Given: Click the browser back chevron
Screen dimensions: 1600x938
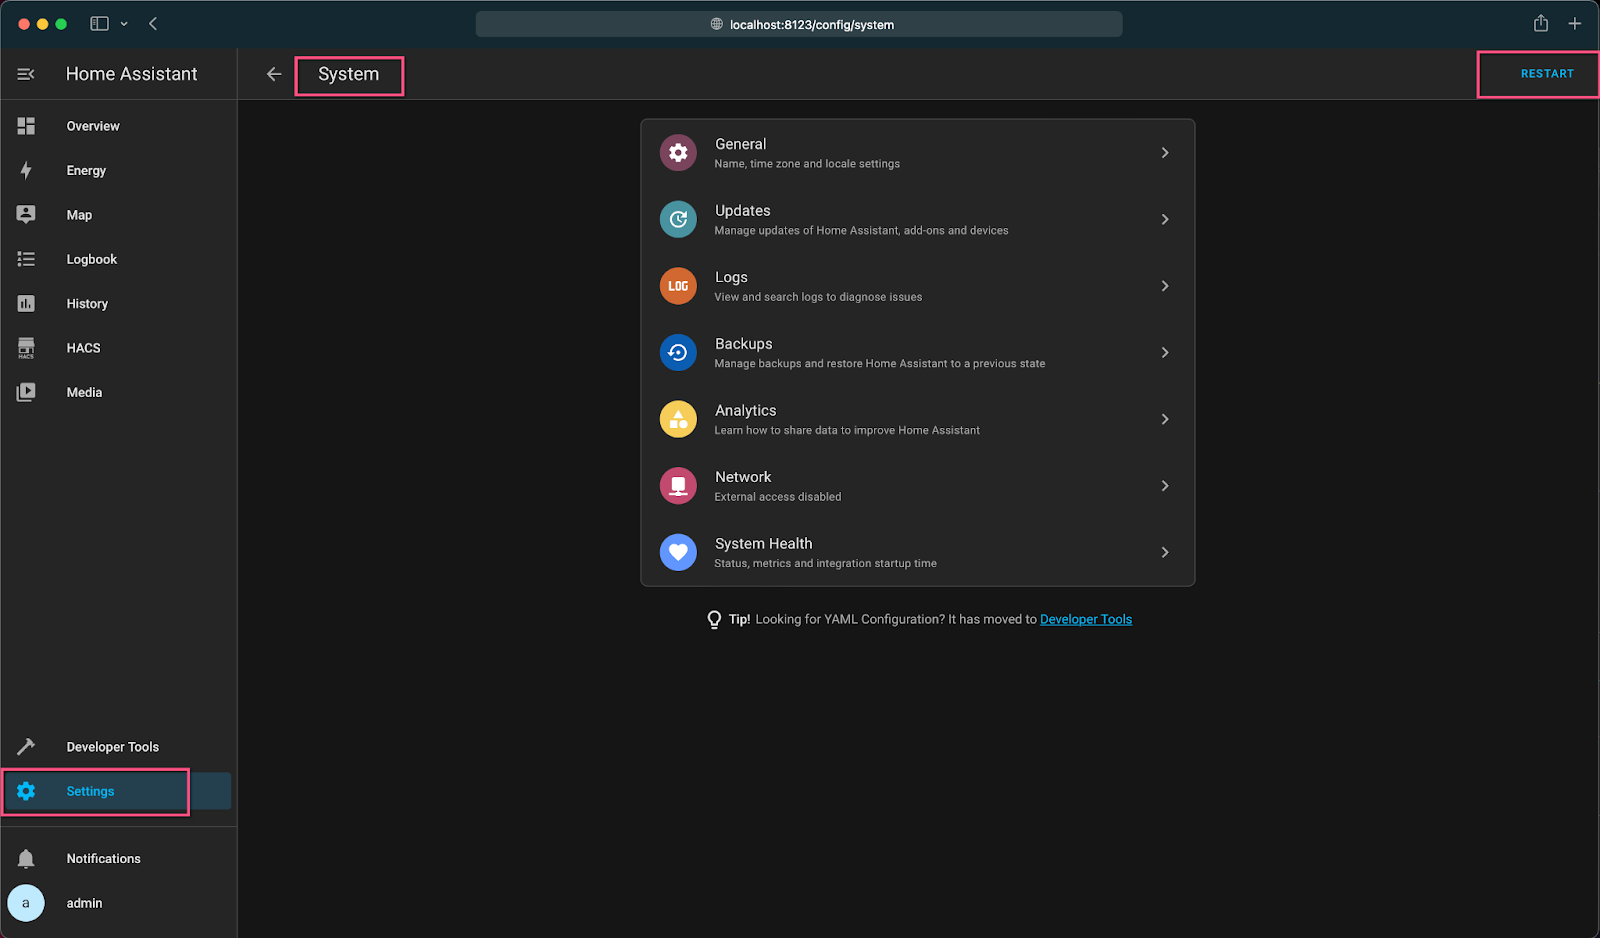Looking at the screenshot, I should pos(153,24).
